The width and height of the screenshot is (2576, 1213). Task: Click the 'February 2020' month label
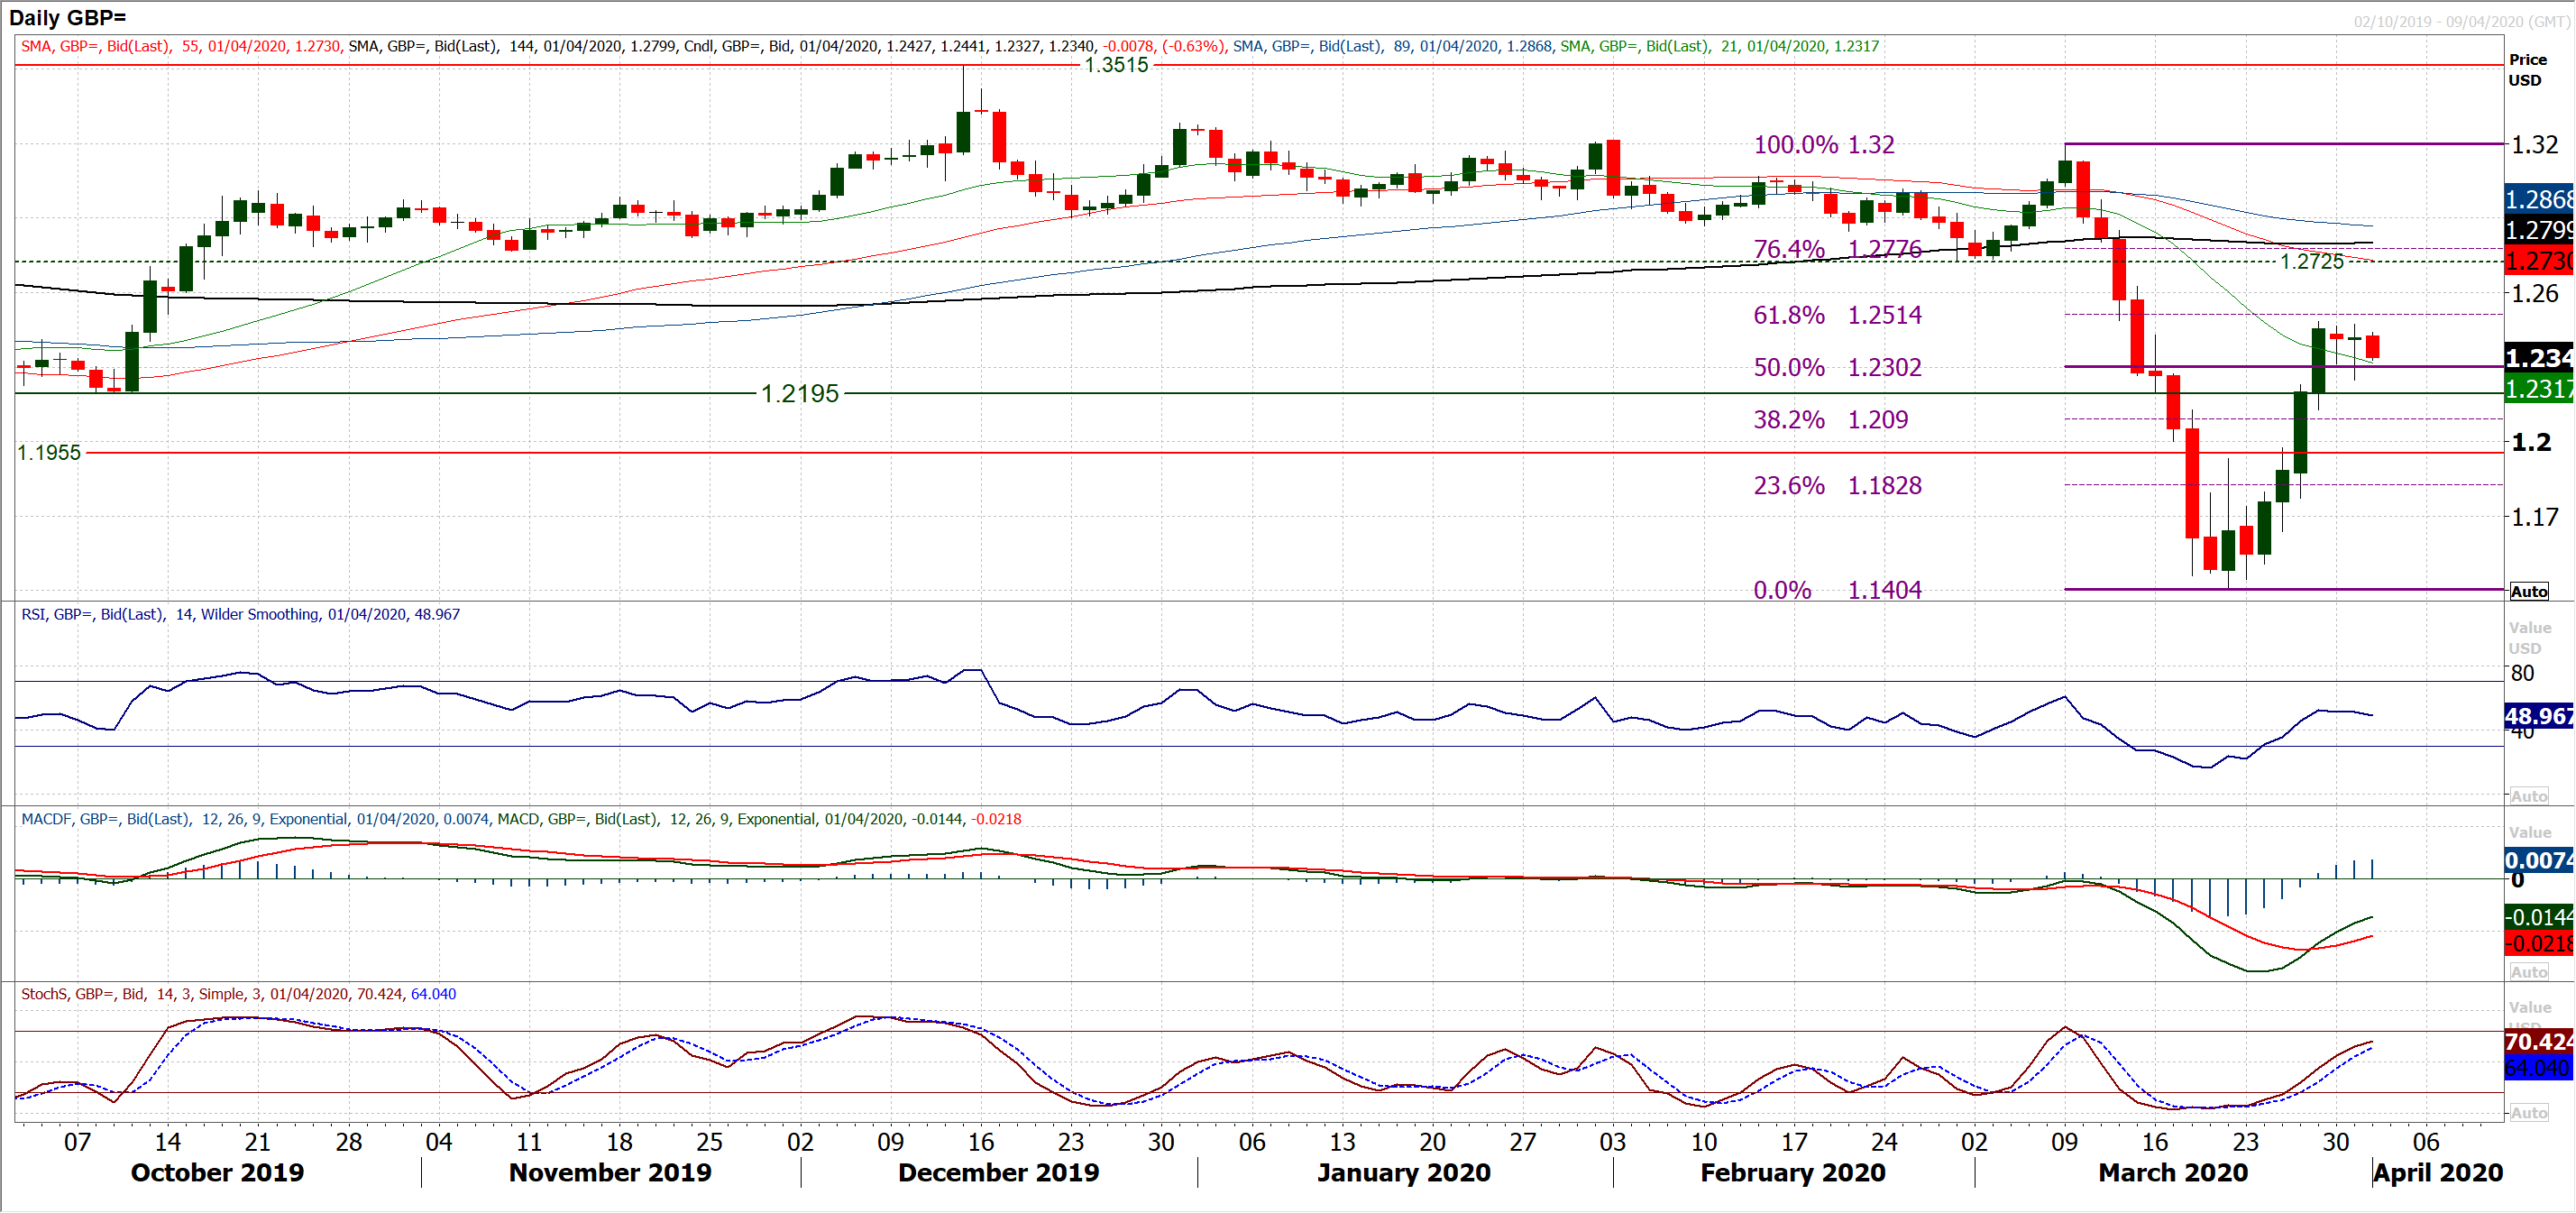pos(1793,1172)
